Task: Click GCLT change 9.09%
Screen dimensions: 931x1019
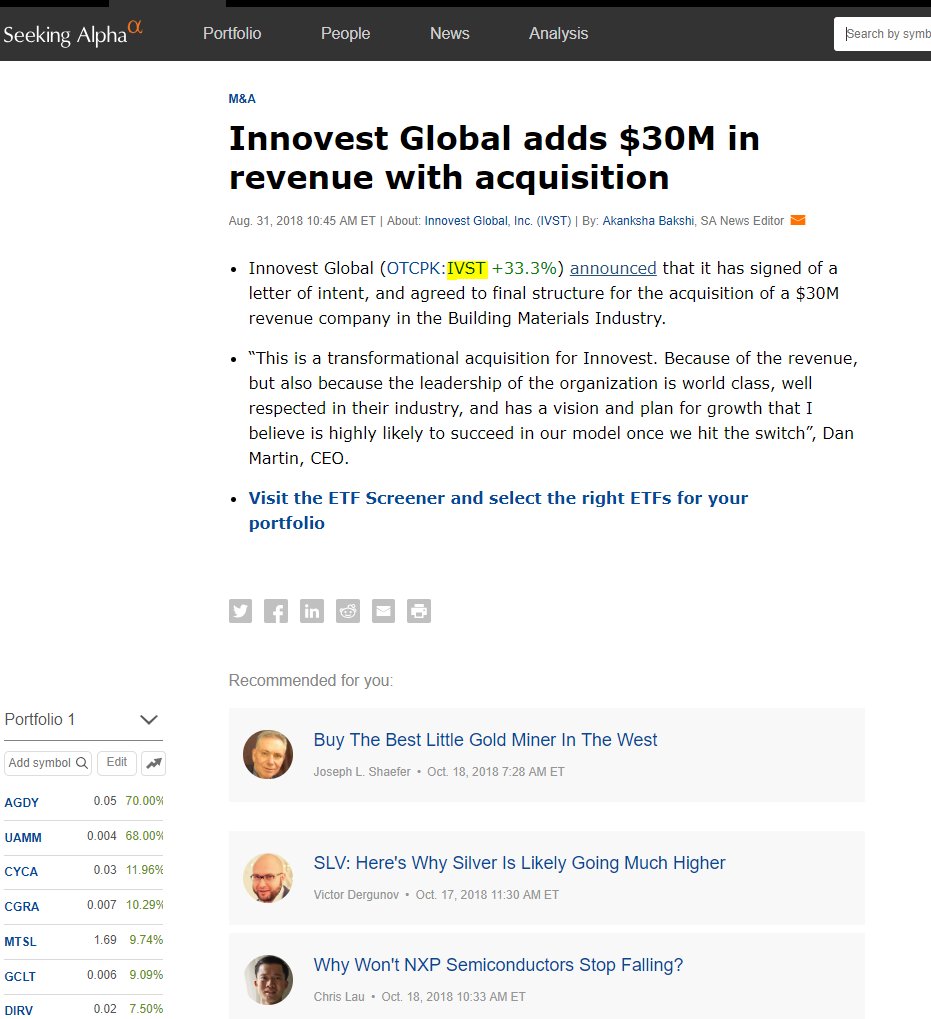Action: pyautogui.click(x=146, y=975)
